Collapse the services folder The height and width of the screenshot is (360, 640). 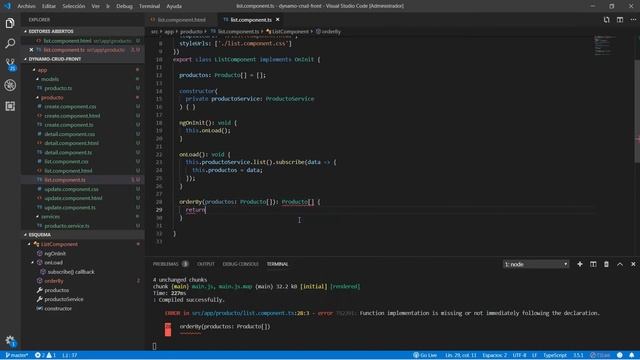[x=38, y=216]
